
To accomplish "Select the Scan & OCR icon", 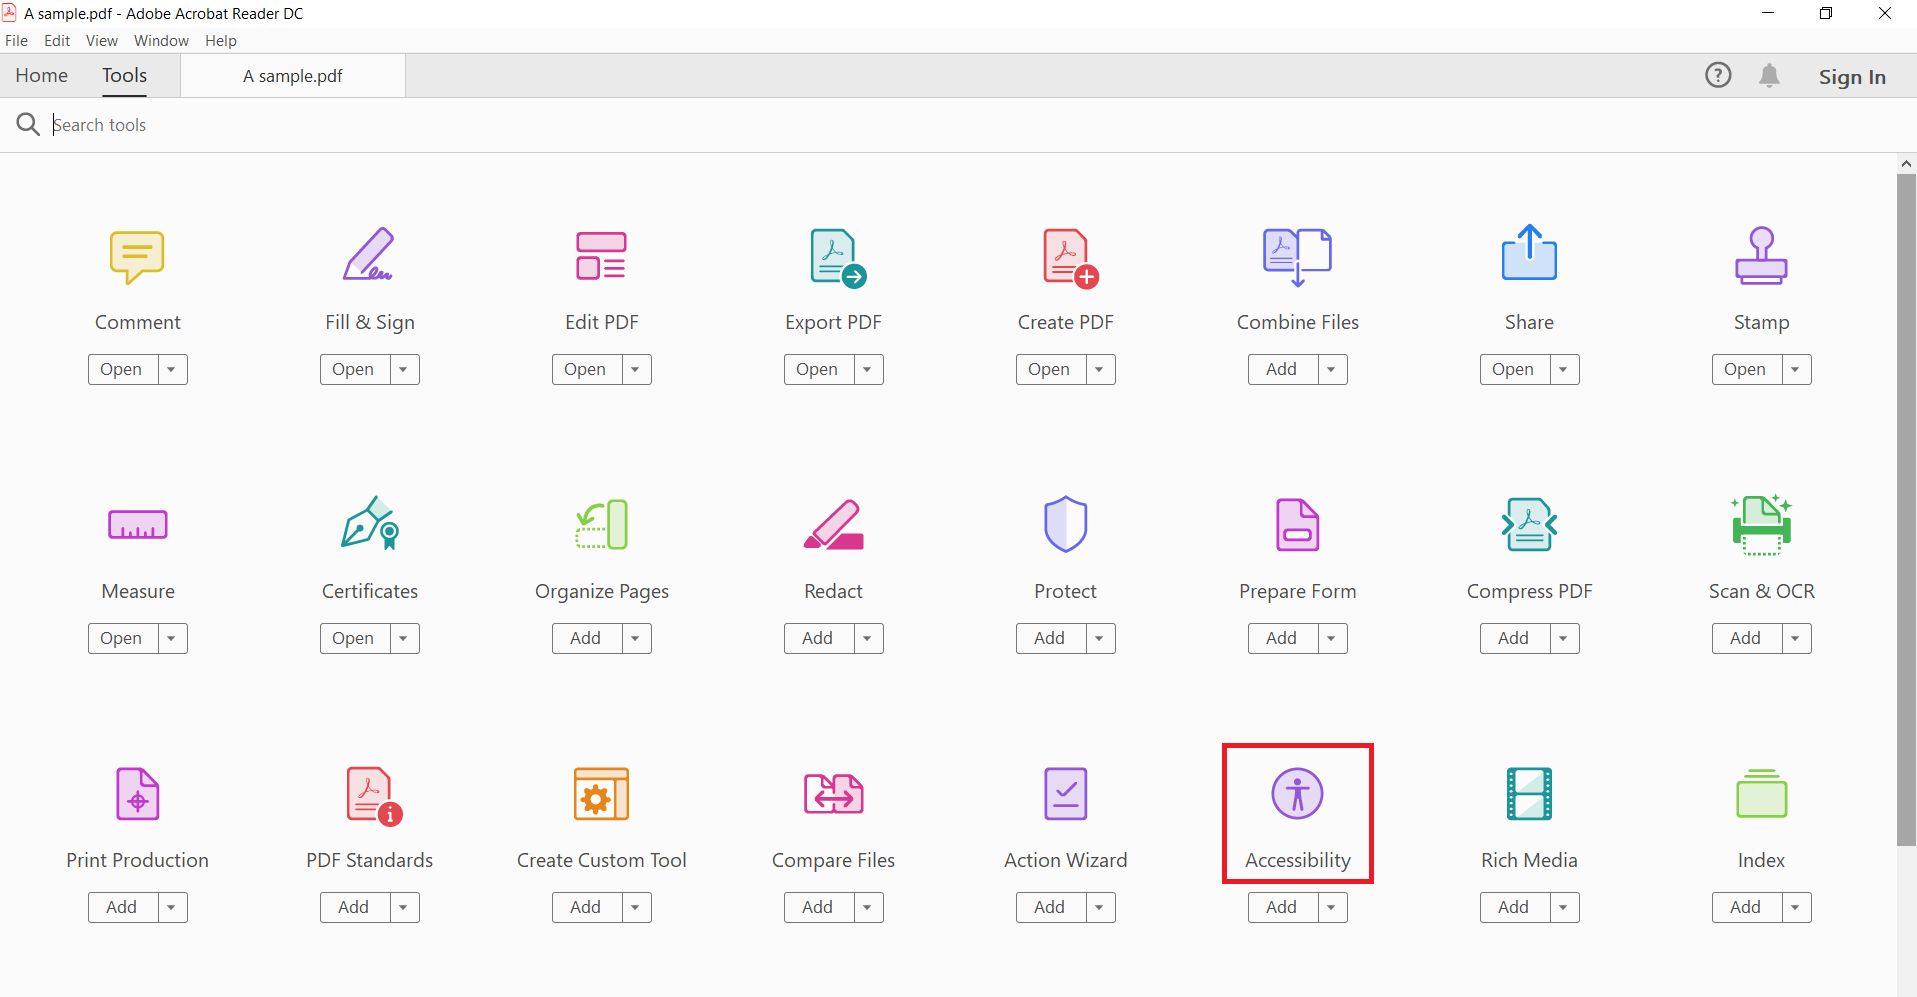I will point(1761,524).
